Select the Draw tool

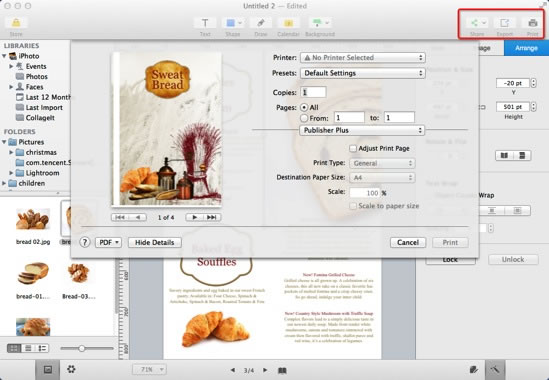coord(260,23)
